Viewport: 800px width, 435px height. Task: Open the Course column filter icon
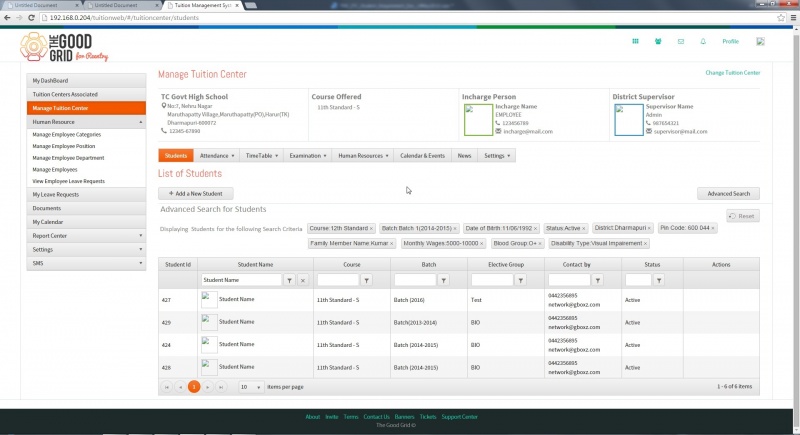pyautogui.click(x=366, y=280)
